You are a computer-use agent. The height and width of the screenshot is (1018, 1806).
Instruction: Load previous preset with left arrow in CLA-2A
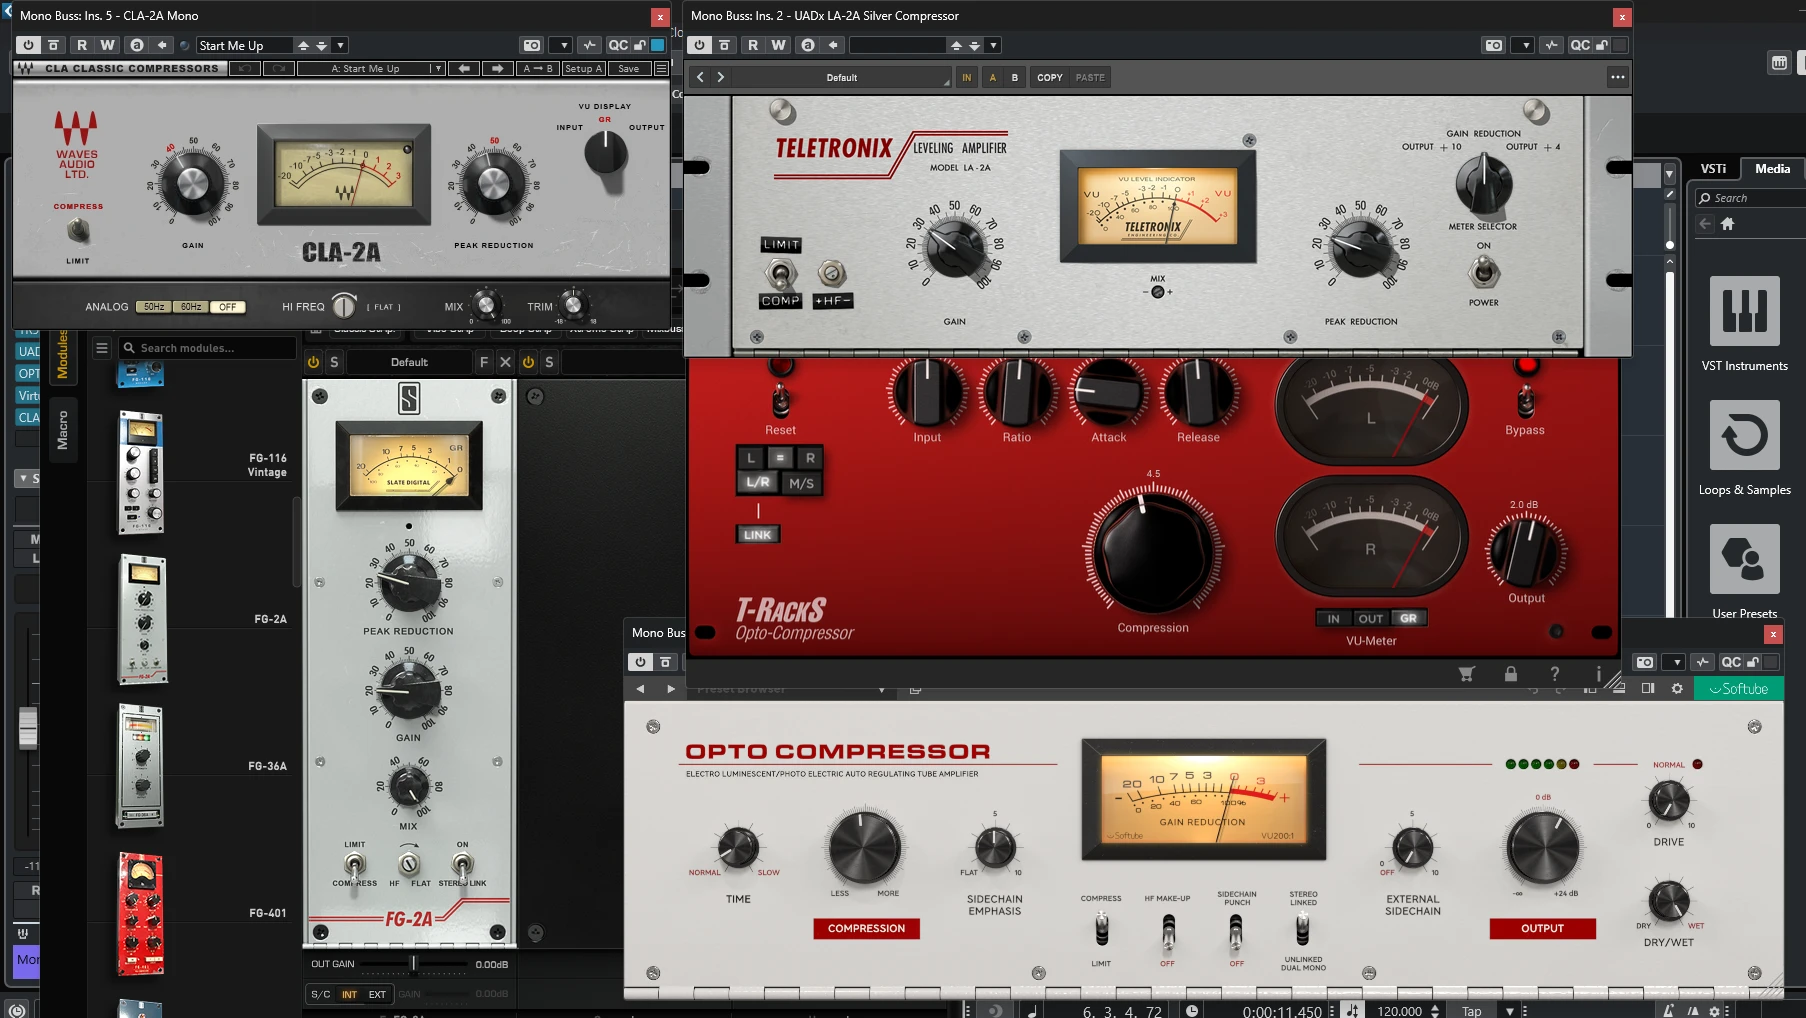[464, 68]
